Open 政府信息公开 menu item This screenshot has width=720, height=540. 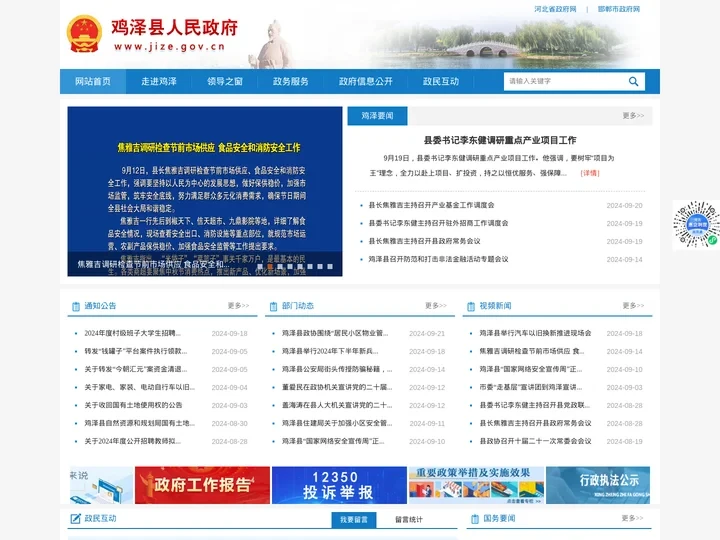[366, 81]
